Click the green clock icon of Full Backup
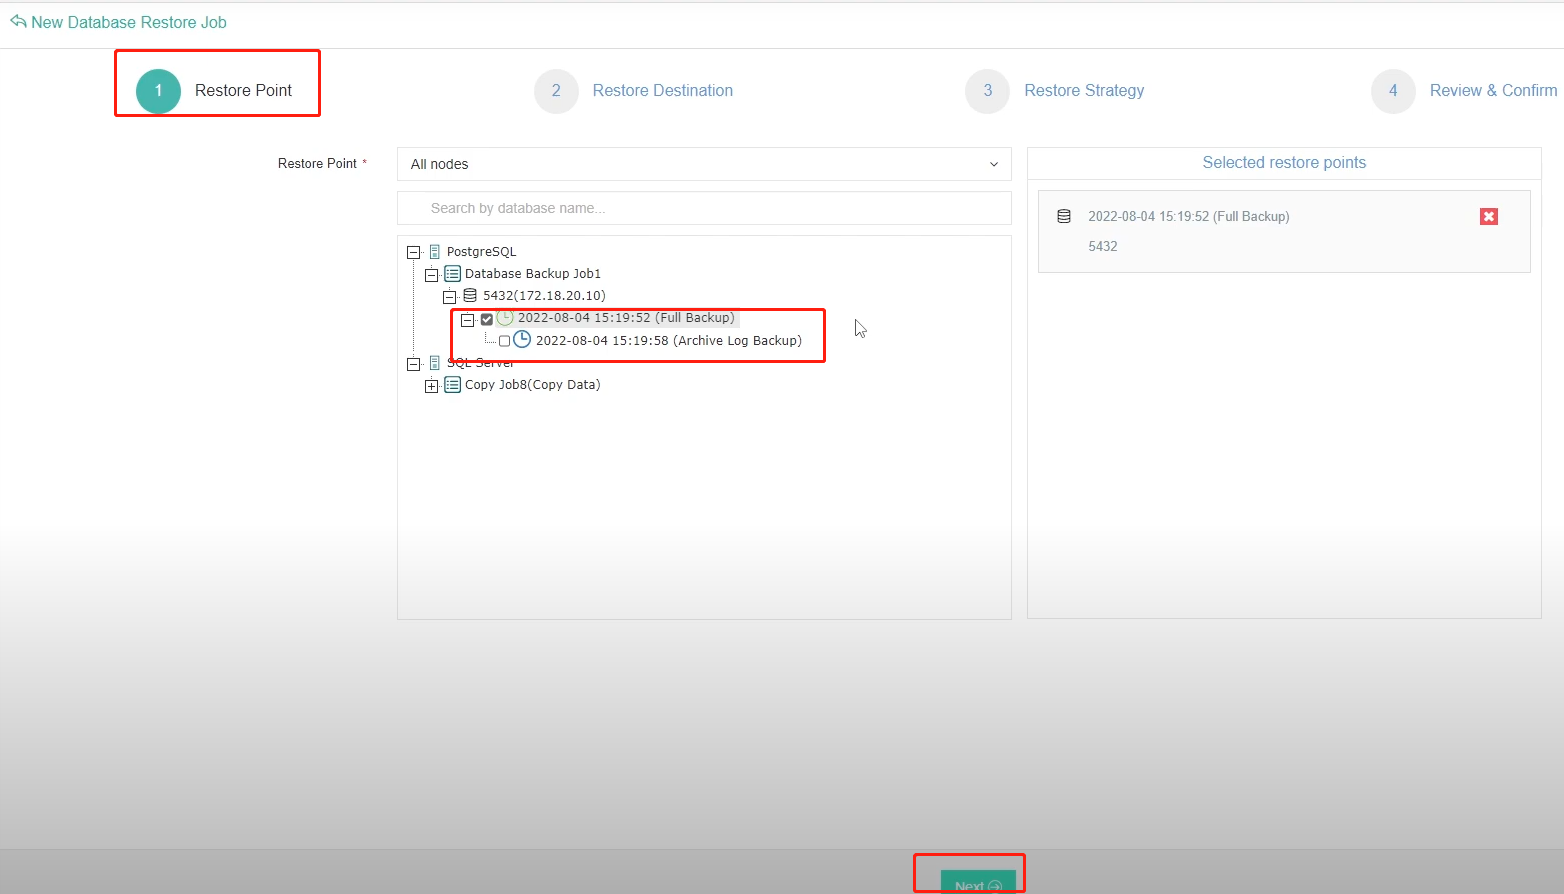Image resolution: width=1564 pixels, height=894 pixels. point(505,318)
